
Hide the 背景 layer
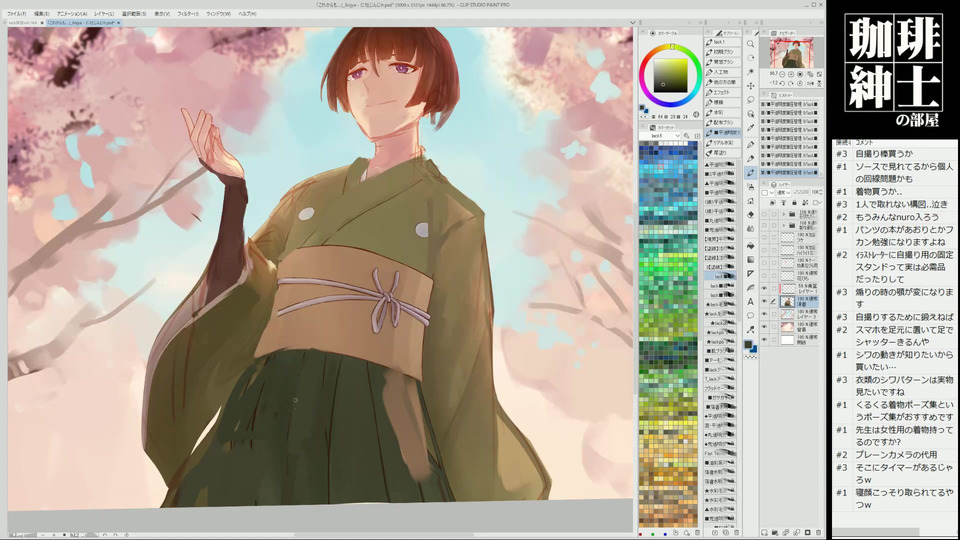pos(764,326)
